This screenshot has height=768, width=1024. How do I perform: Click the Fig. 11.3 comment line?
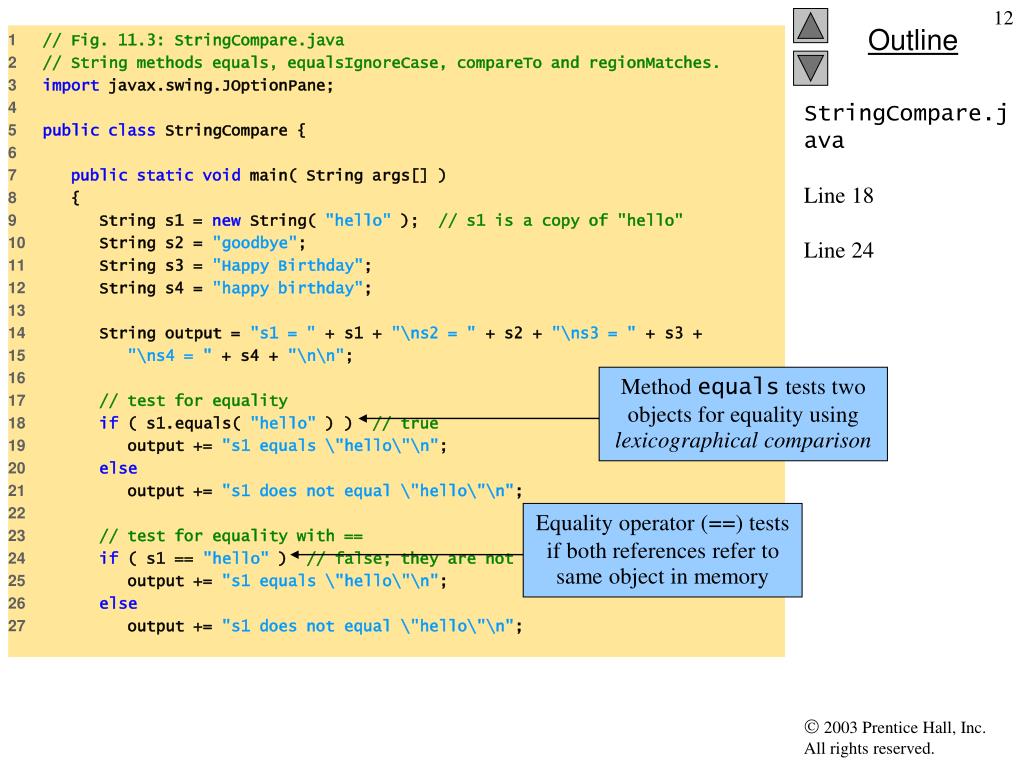tap(193, 40)
